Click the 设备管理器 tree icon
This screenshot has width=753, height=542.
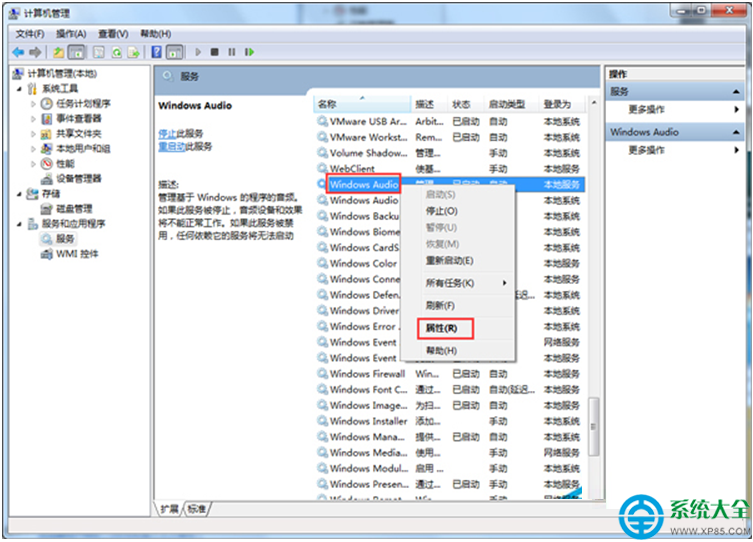click(x=47, y=179)
